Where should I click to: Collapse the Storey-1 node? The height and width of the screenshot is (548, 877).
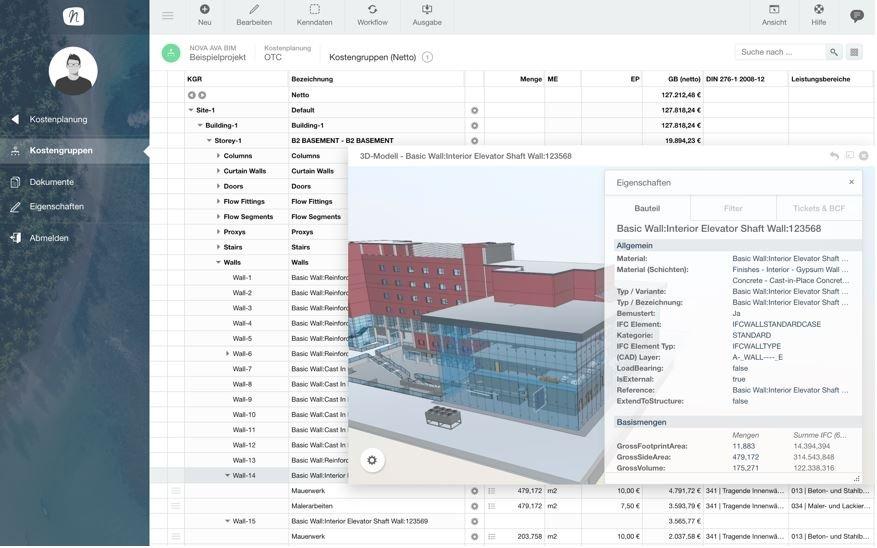pos(209,141)
